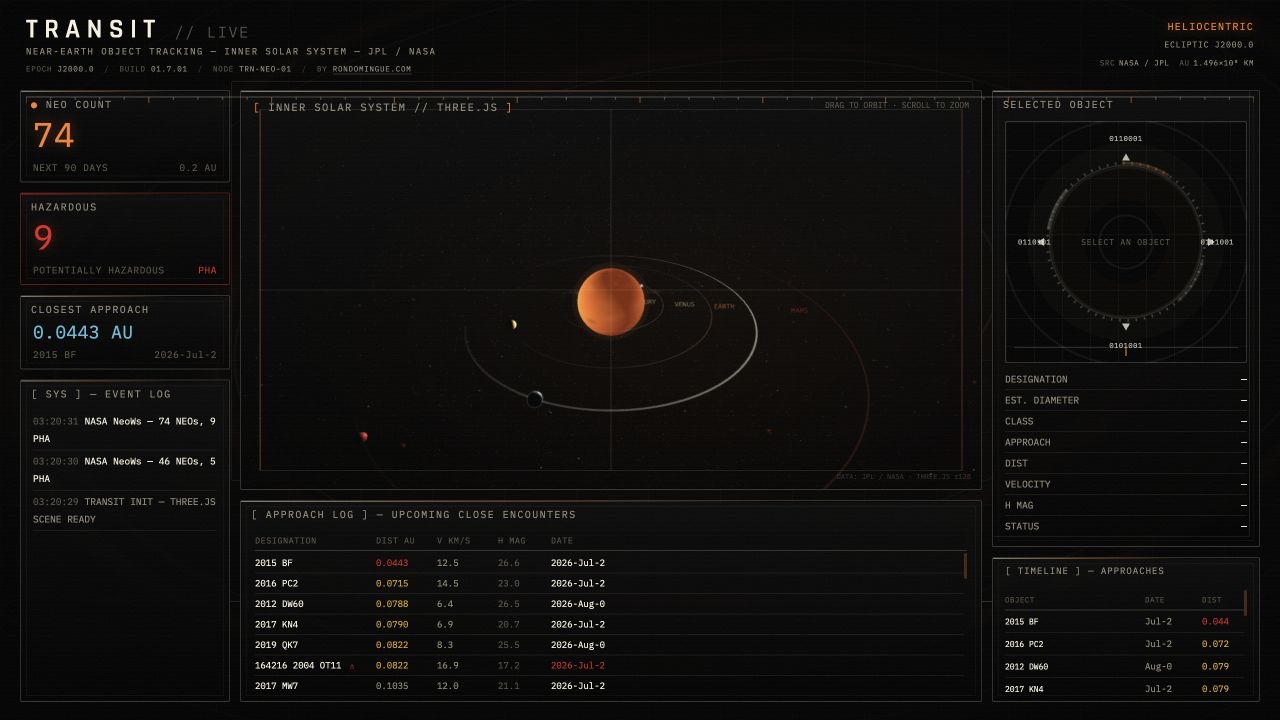Screen dimensions: 1280x720
Task: Click the DESIGNATION field in the Selected Object panel
Action: [1126, 379]
